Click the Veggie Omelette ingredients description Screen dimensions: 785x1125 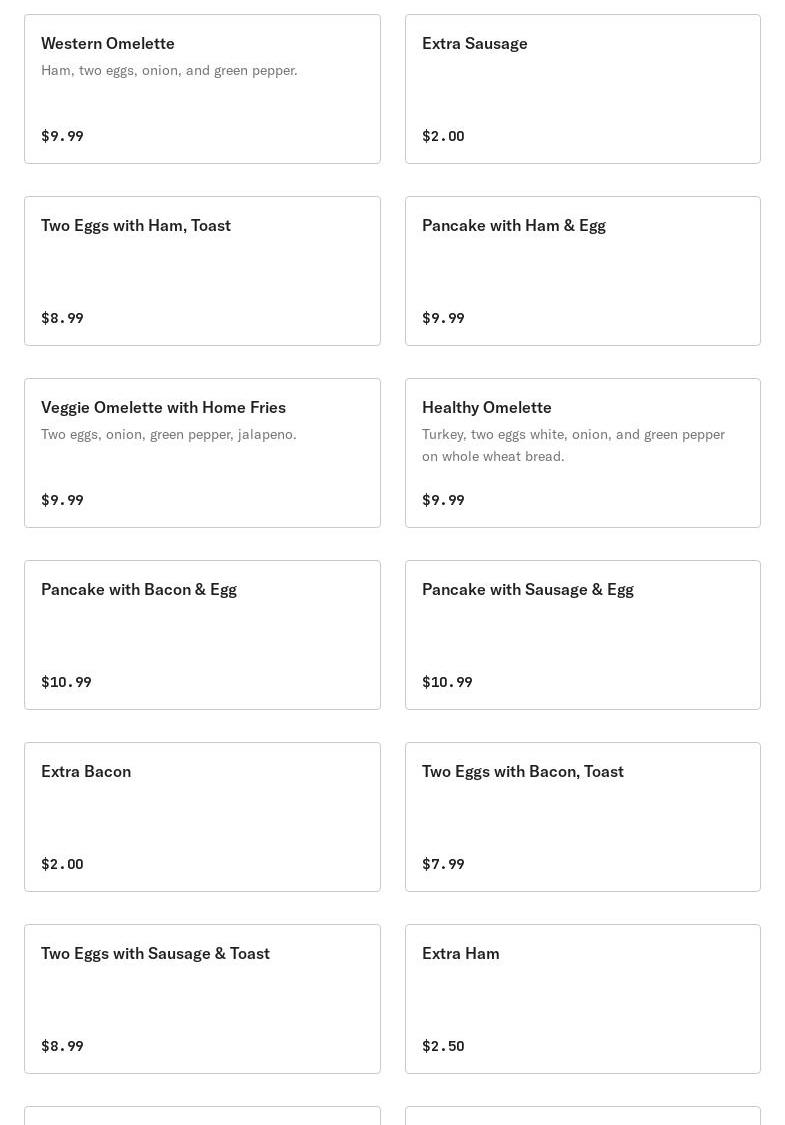pyautogui.click(x=169, y=434)
